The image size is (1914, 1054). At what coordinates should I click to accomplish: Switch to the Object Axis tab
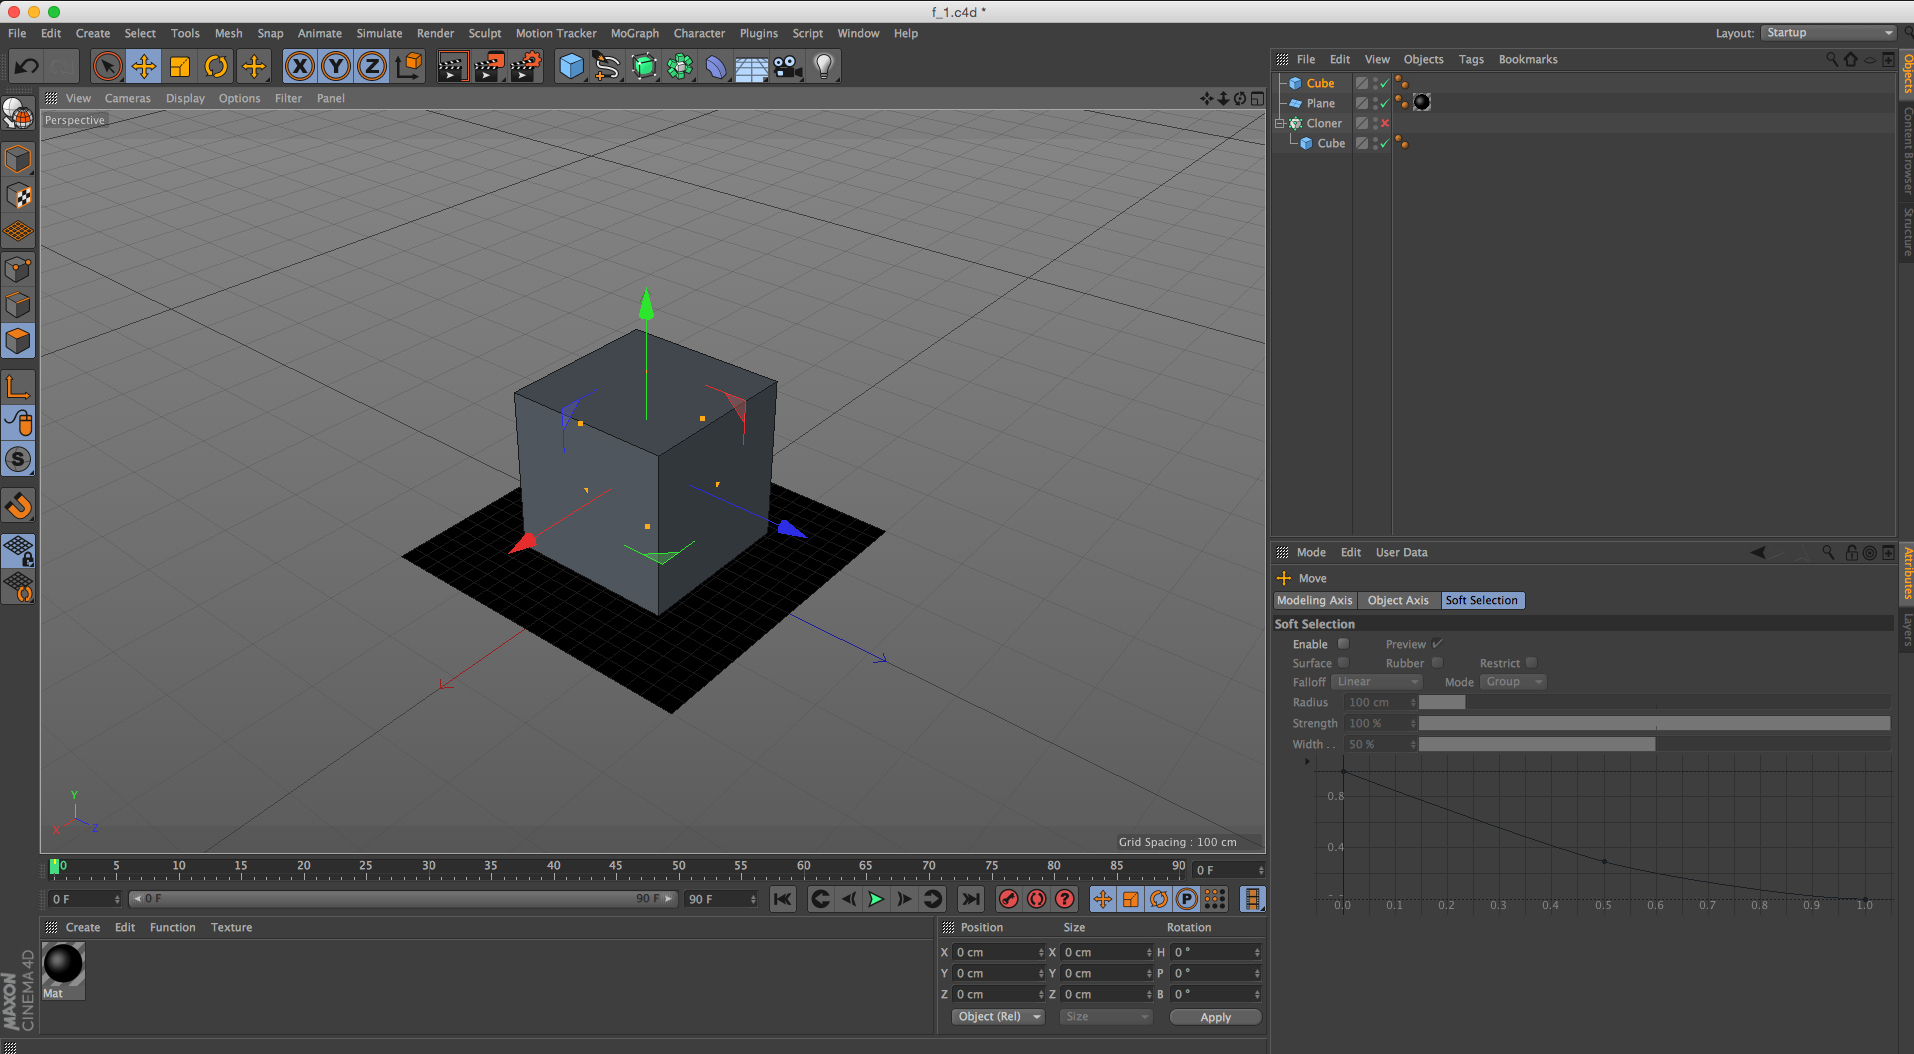1398,600
